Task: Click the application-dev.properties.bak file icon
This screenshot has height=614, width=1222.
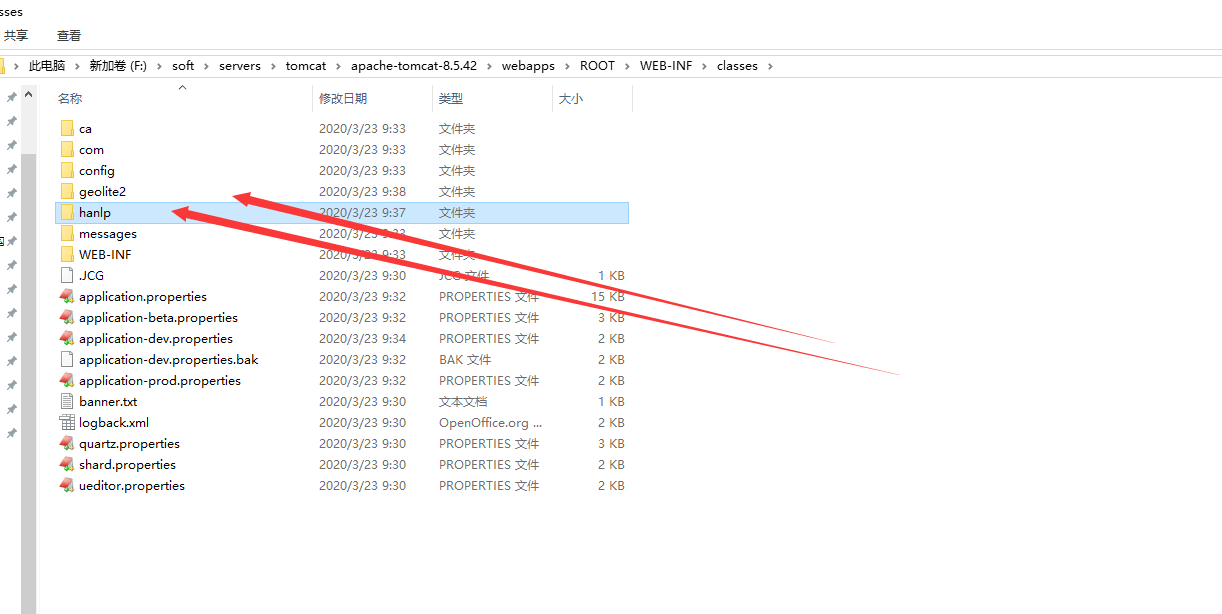Action: [67, 359]
